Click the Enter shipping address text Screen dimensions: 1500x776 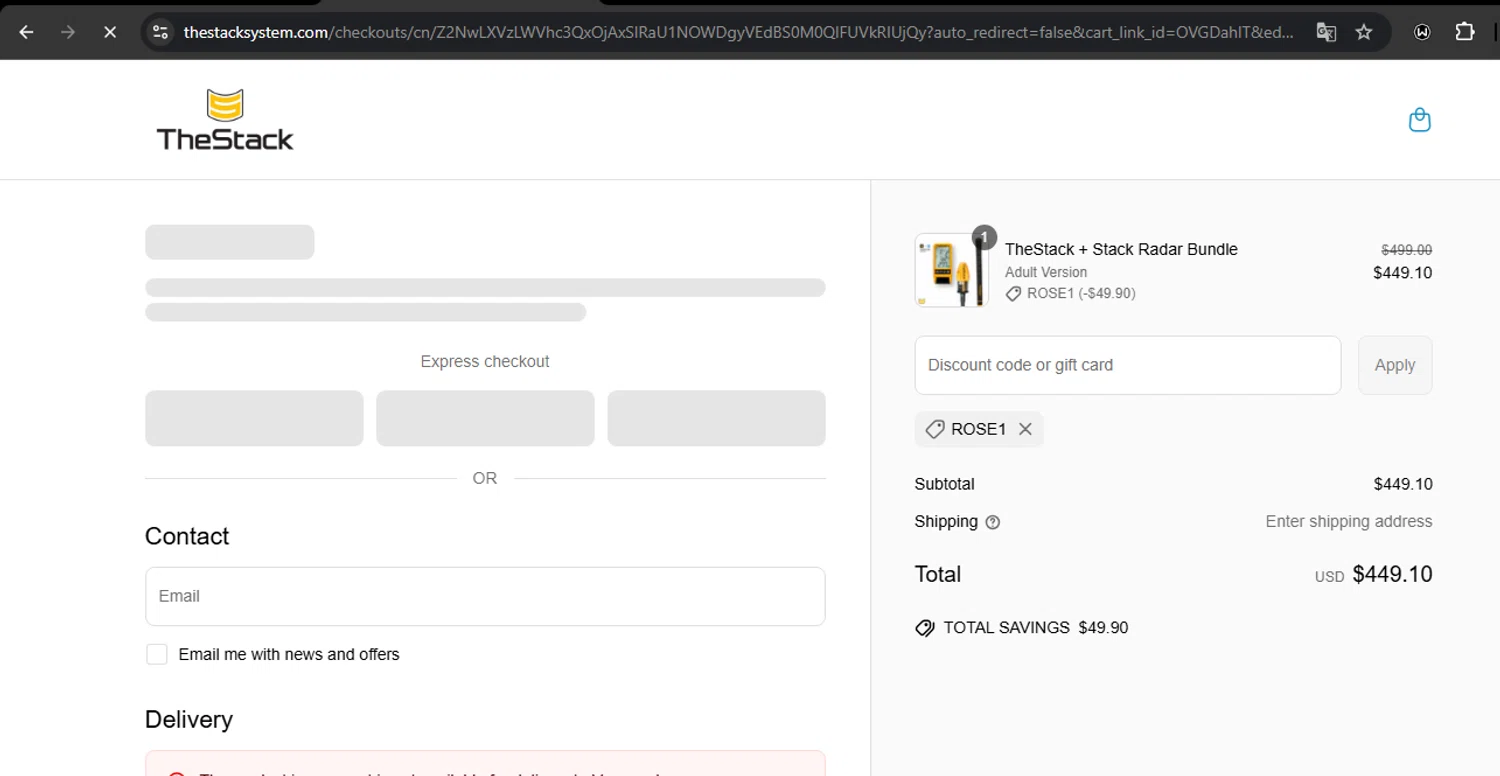click(x=1348, y=521)
